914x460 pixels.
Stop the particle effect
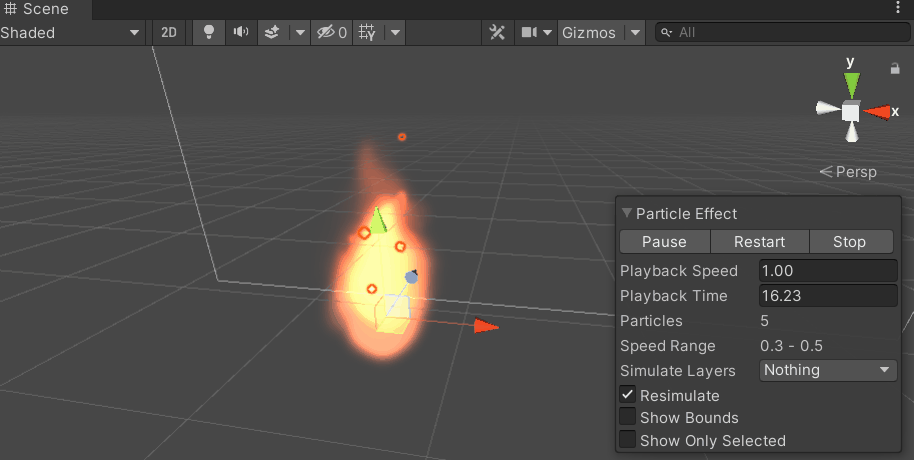pyautogui.click(x=850, y=241)
